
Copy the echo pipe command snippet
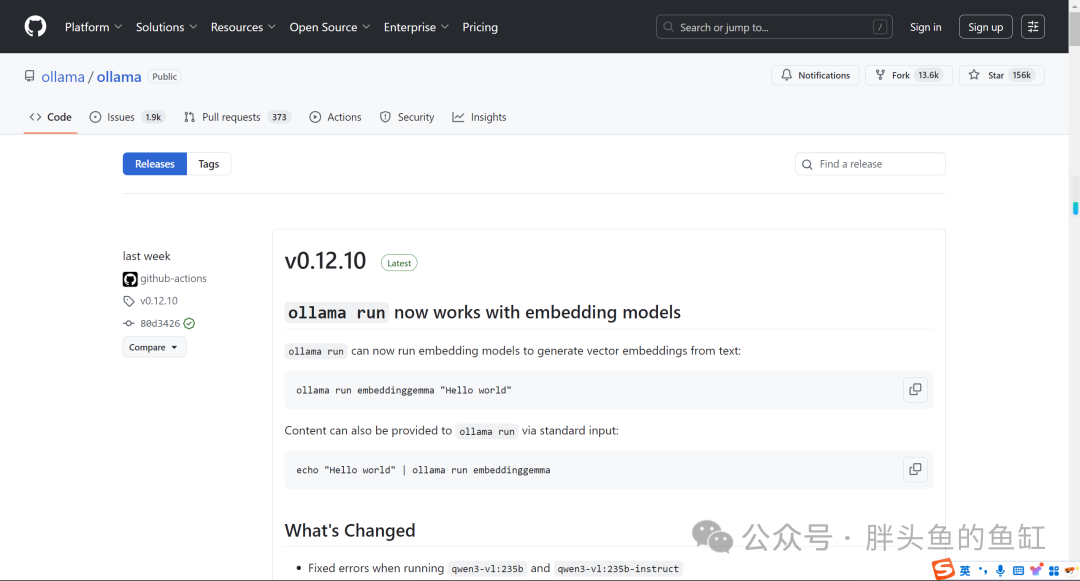coord(915,469)
